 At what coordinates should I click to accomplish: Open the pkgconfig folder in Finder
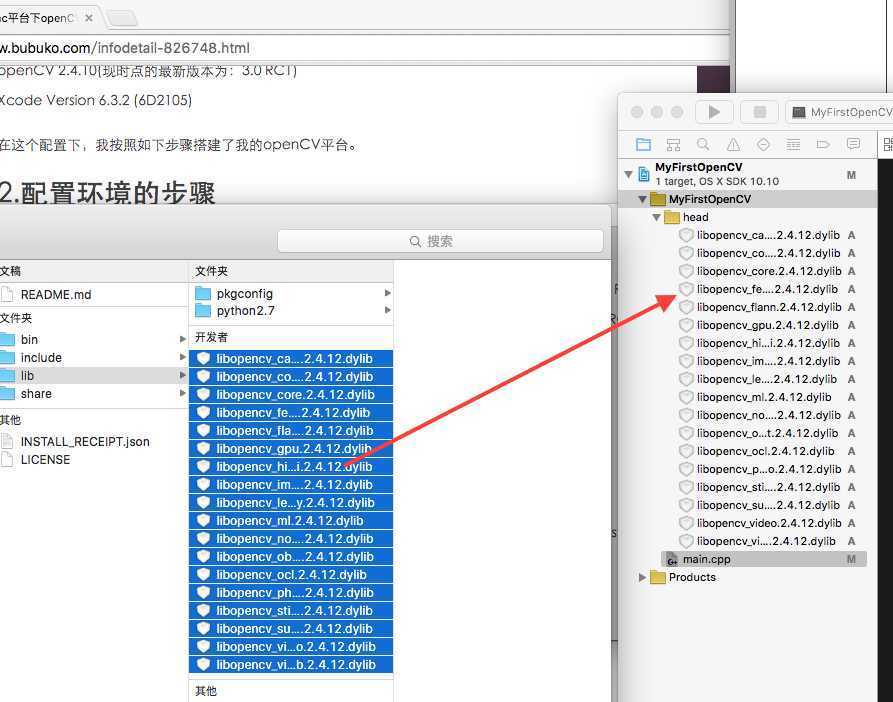coord(244,294)
